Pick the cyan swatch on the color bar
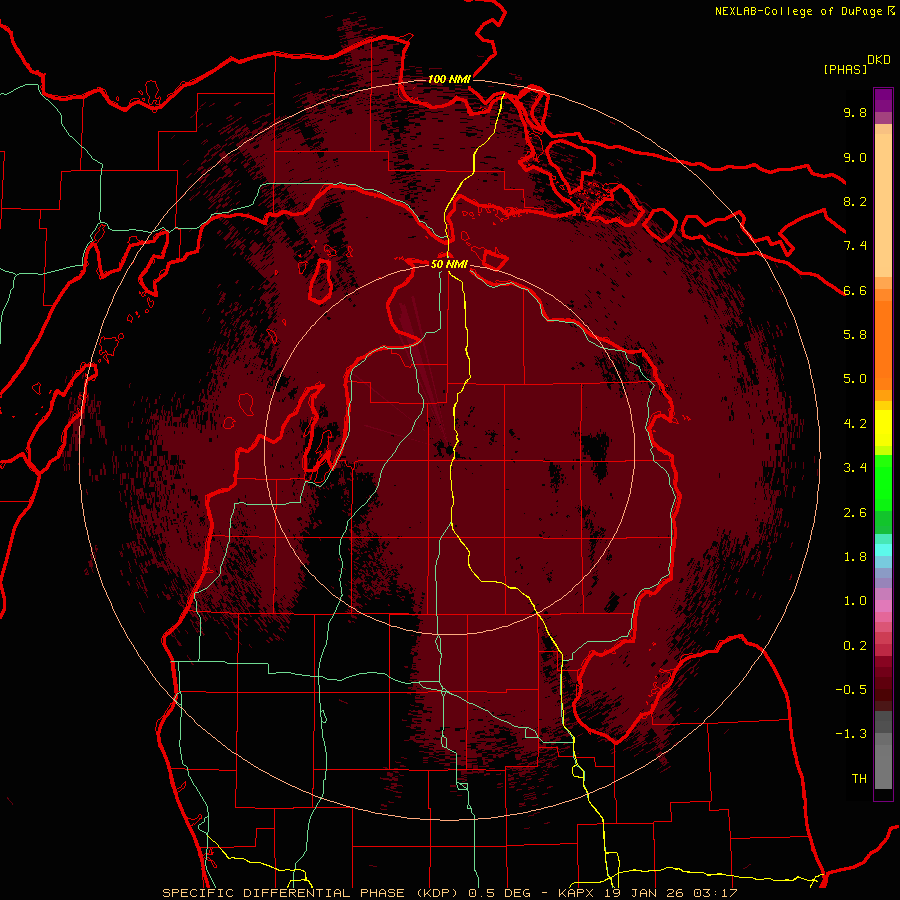 pos(883,550)
